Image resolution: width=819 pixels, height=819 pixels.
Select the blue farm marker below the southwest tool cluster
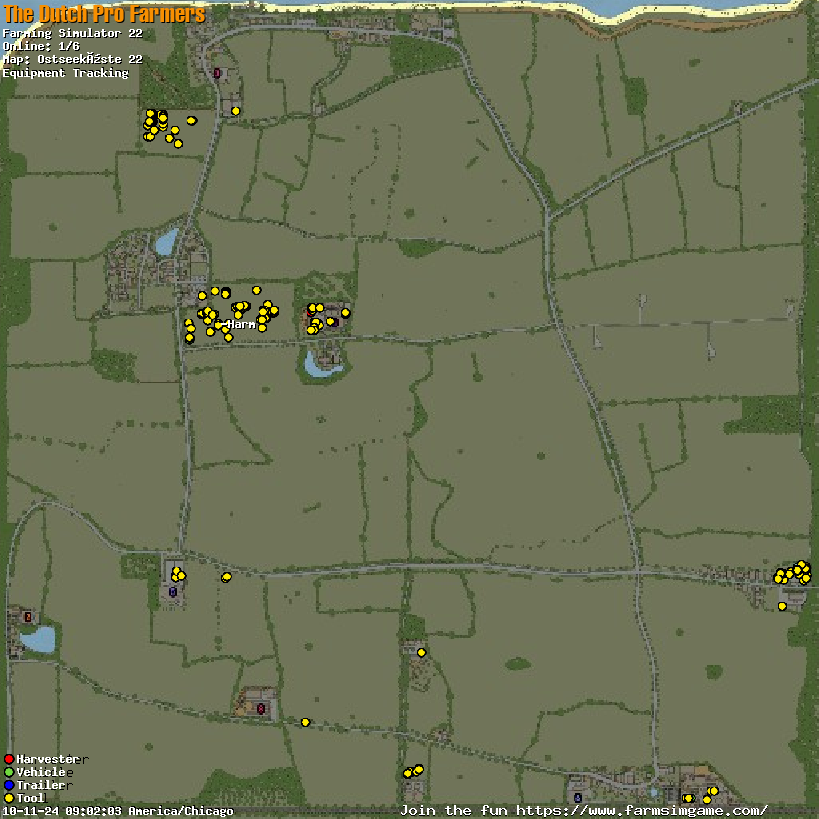(172, 592)
